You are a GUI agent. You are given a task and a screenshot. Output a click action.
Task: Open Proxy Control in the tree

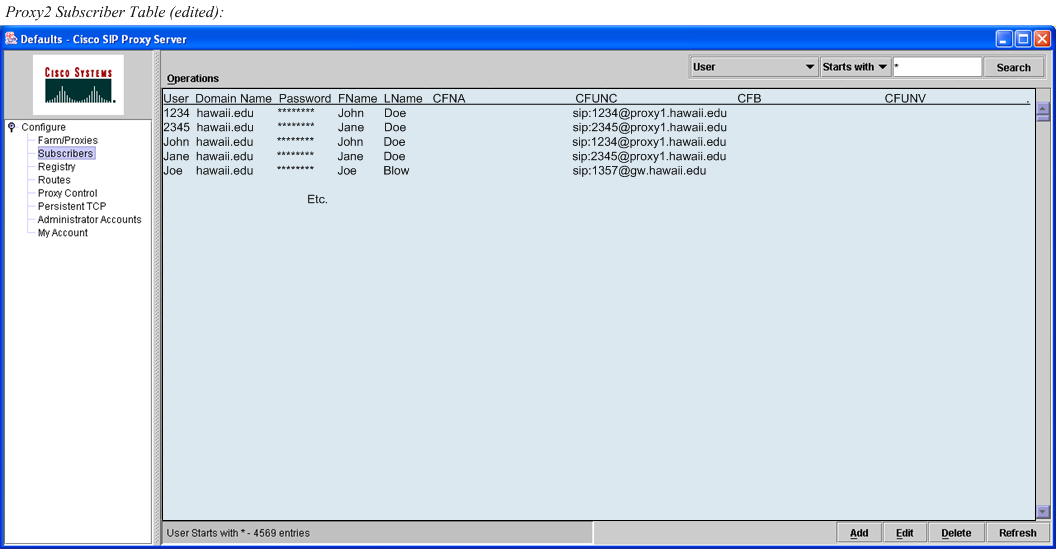(x=67, y=193)
